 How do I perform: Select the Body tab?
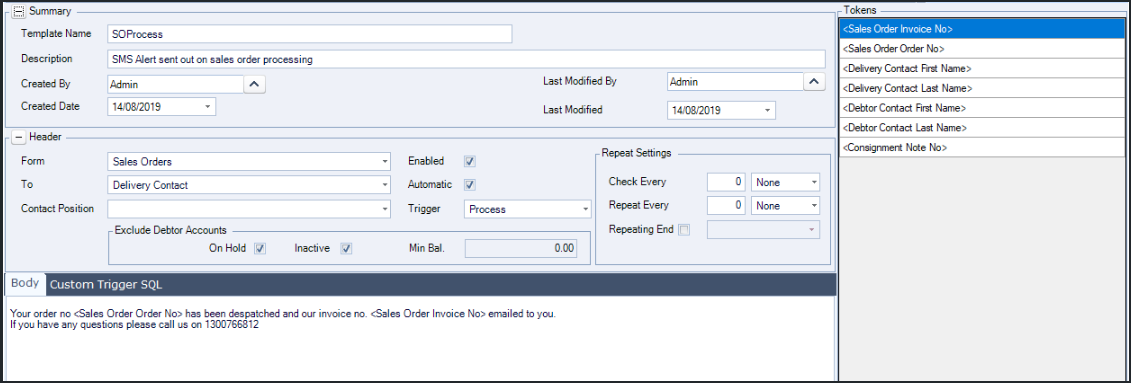pyautogui.click(x=25, y=283)
